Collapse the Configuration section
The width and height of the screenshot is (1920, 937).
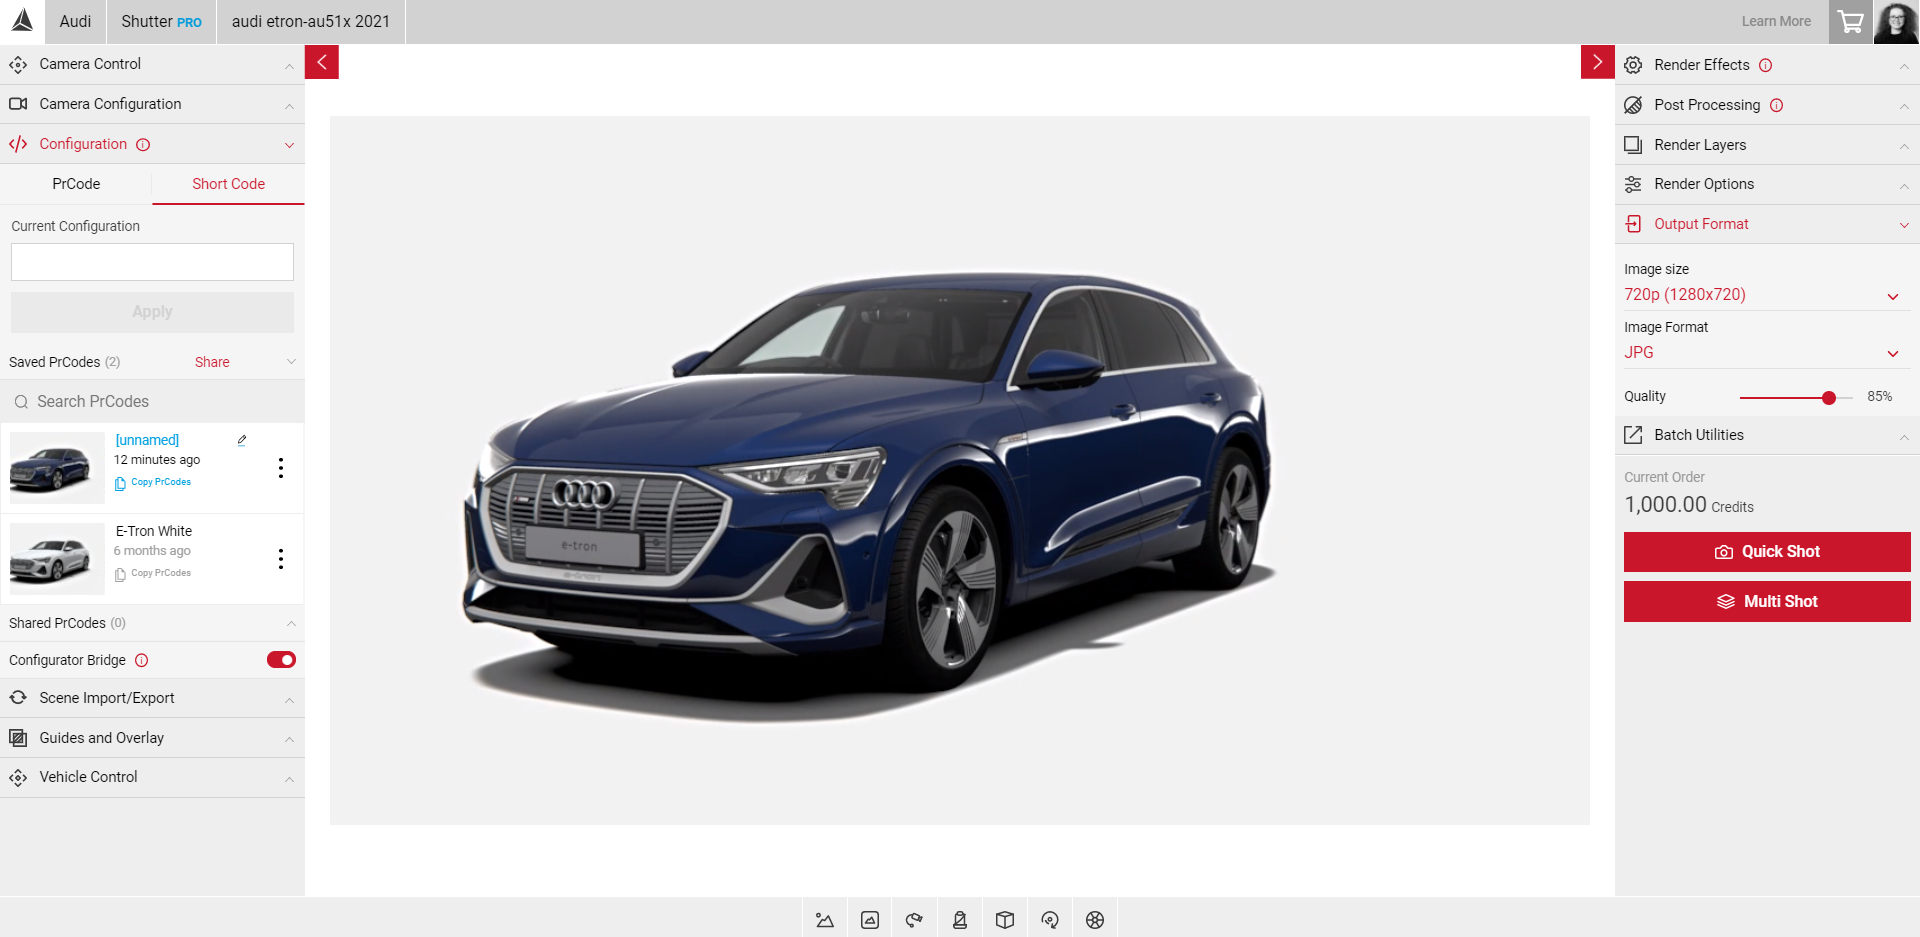[x=152, y=144]
